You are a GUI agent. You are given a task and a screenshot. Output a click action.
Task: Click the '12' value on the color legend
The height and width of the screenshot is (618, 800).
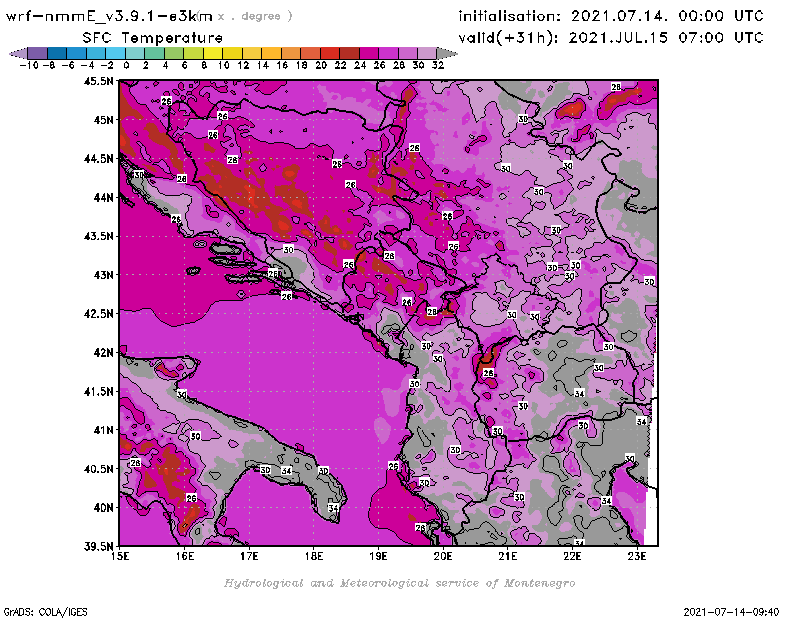point(243,65)
